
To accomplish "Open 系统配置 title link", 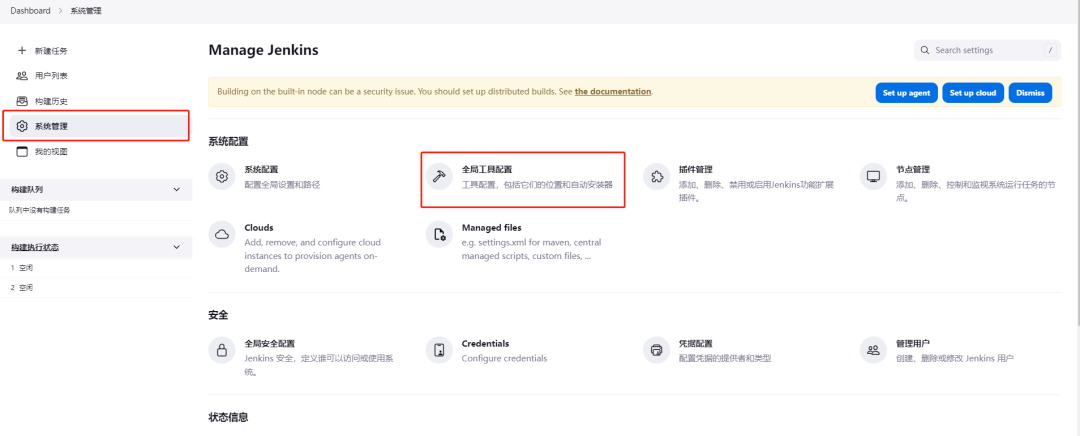I will (261, 169).
